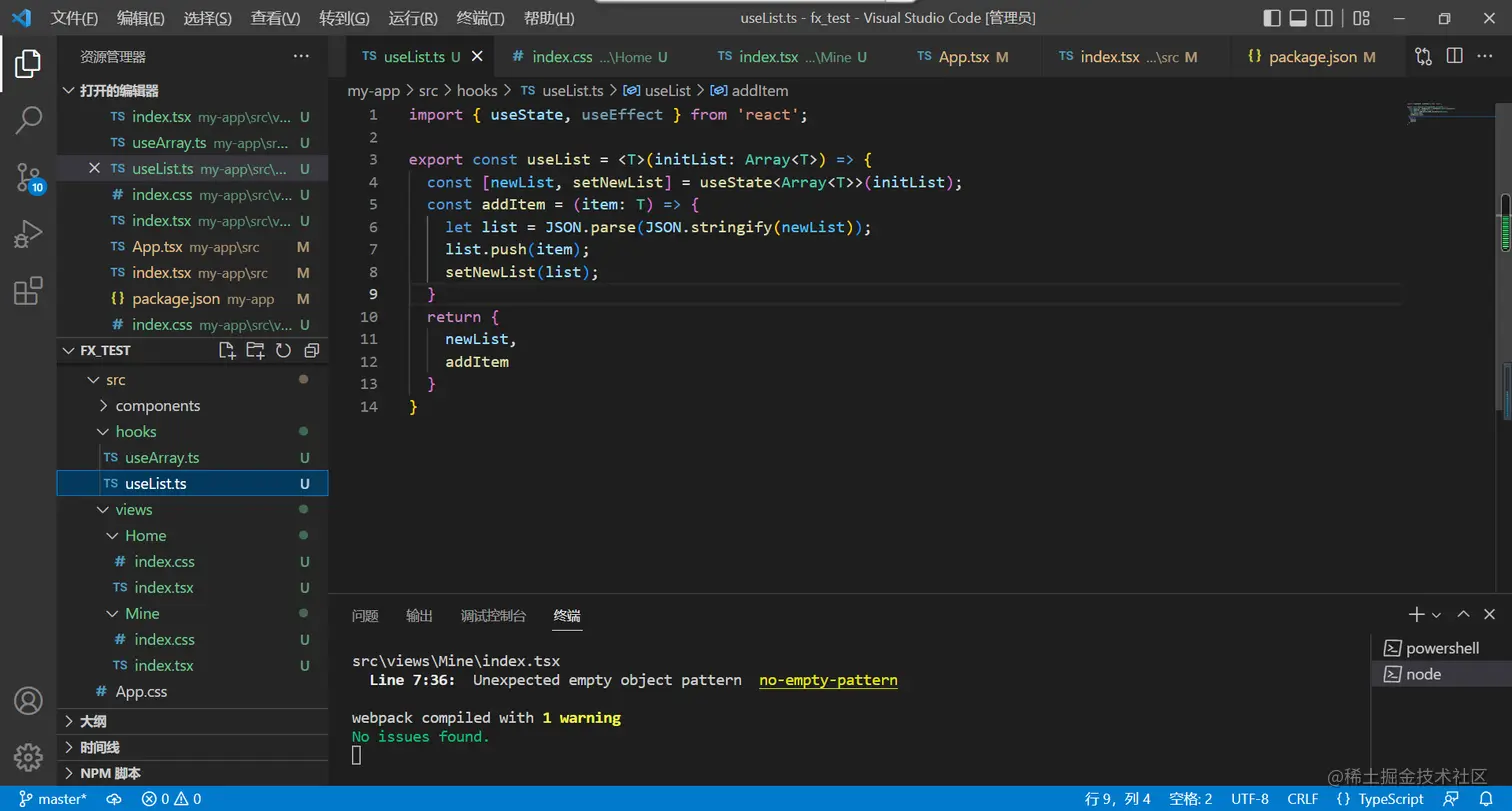Switch to the 输出 panel tab
This screenshot has width=1512, height=811.
[419, 615]
